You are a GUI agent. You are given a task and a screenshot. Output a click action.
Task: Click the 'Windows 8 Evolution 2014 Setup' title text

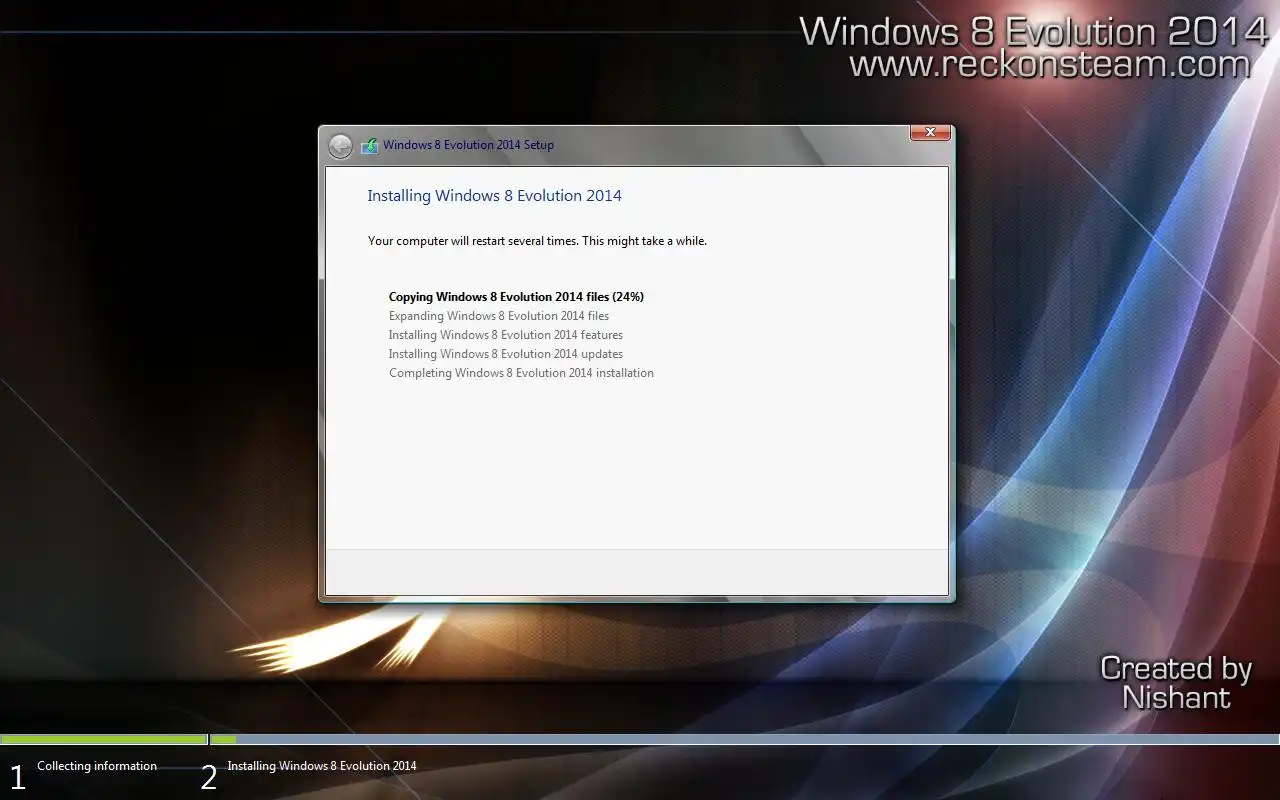(x=468, y=145)
